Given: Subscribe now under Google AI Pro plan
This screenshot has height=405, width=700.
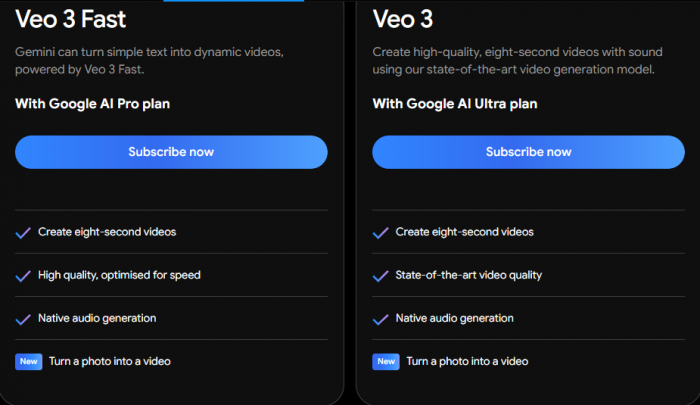Looking at the screenshot, I should pyautogui.click(x=171, y=152).
